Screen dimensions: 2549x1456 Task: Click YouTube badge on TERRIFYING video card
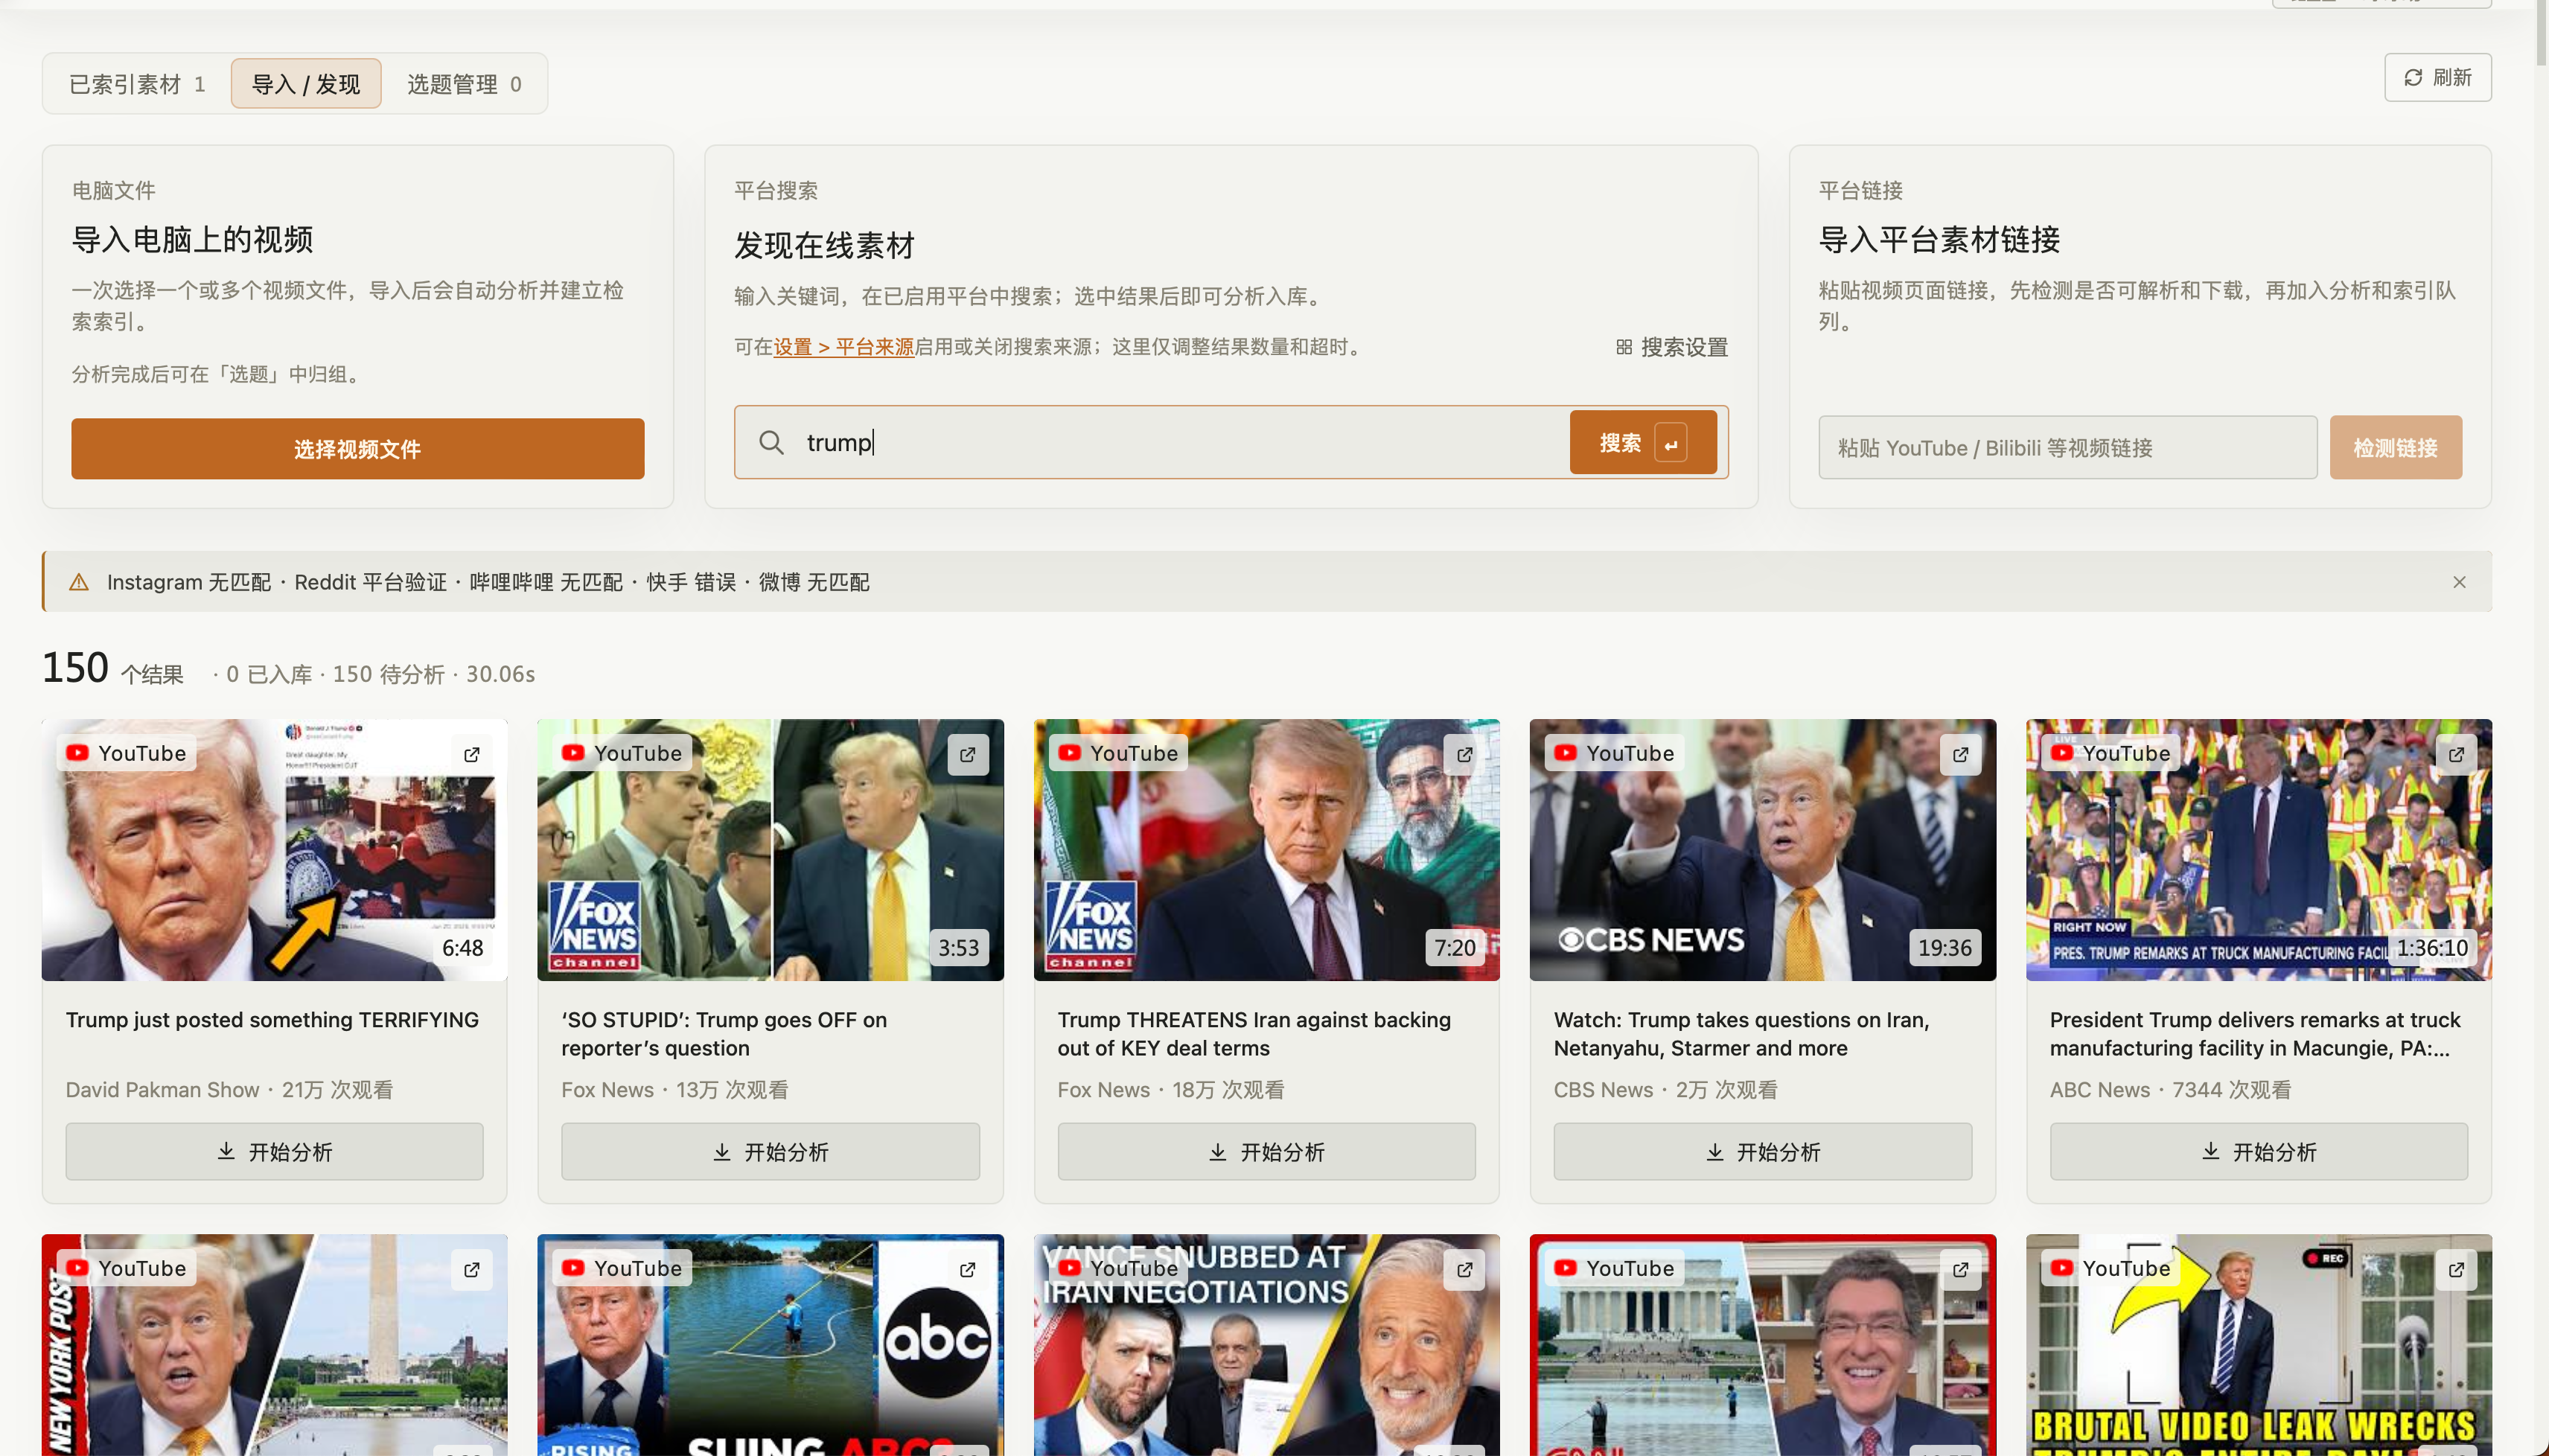[126, 753]
